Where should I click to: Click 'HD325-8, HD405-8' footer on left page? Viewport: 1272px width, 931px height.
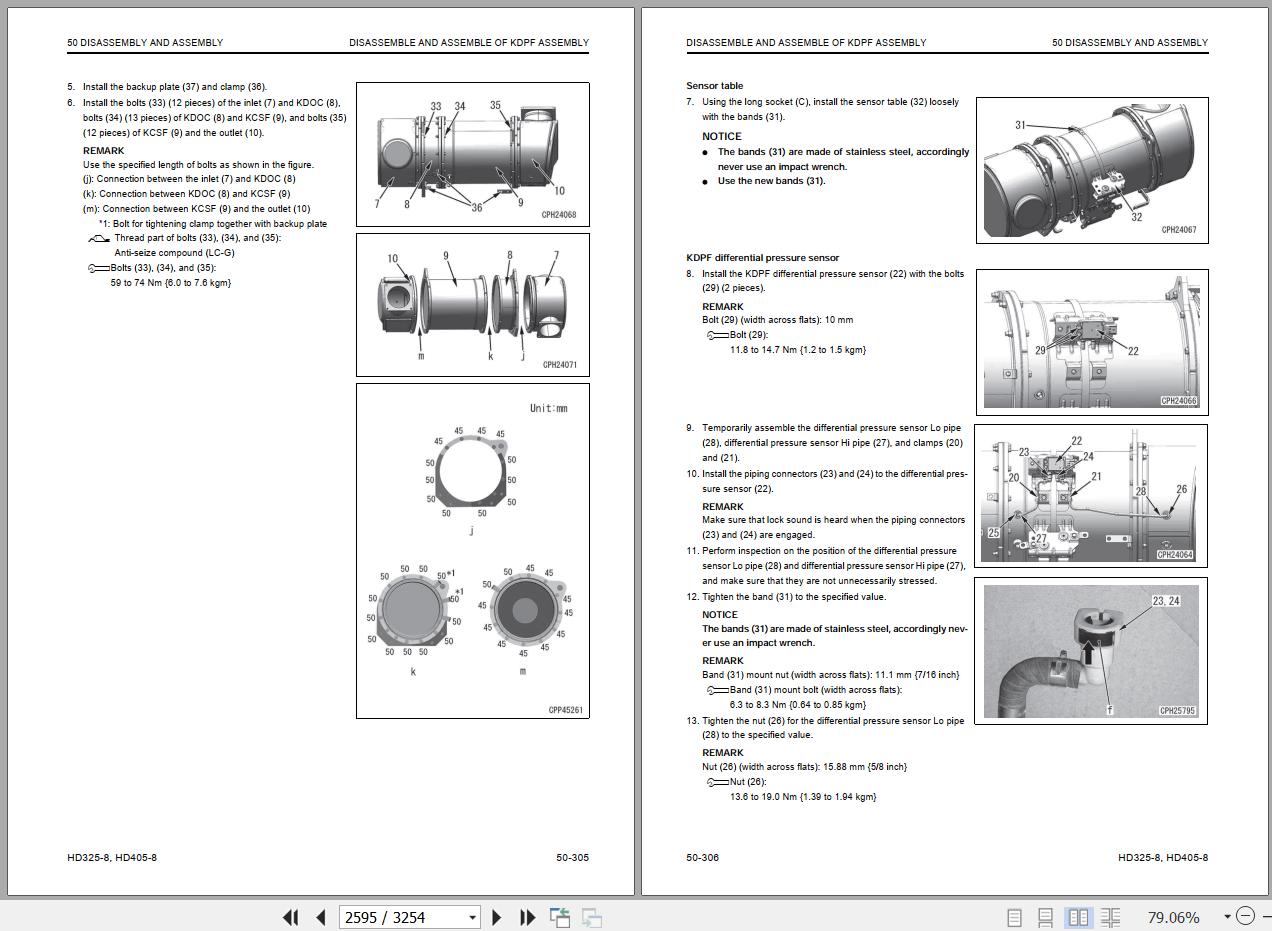coord(112,858)
